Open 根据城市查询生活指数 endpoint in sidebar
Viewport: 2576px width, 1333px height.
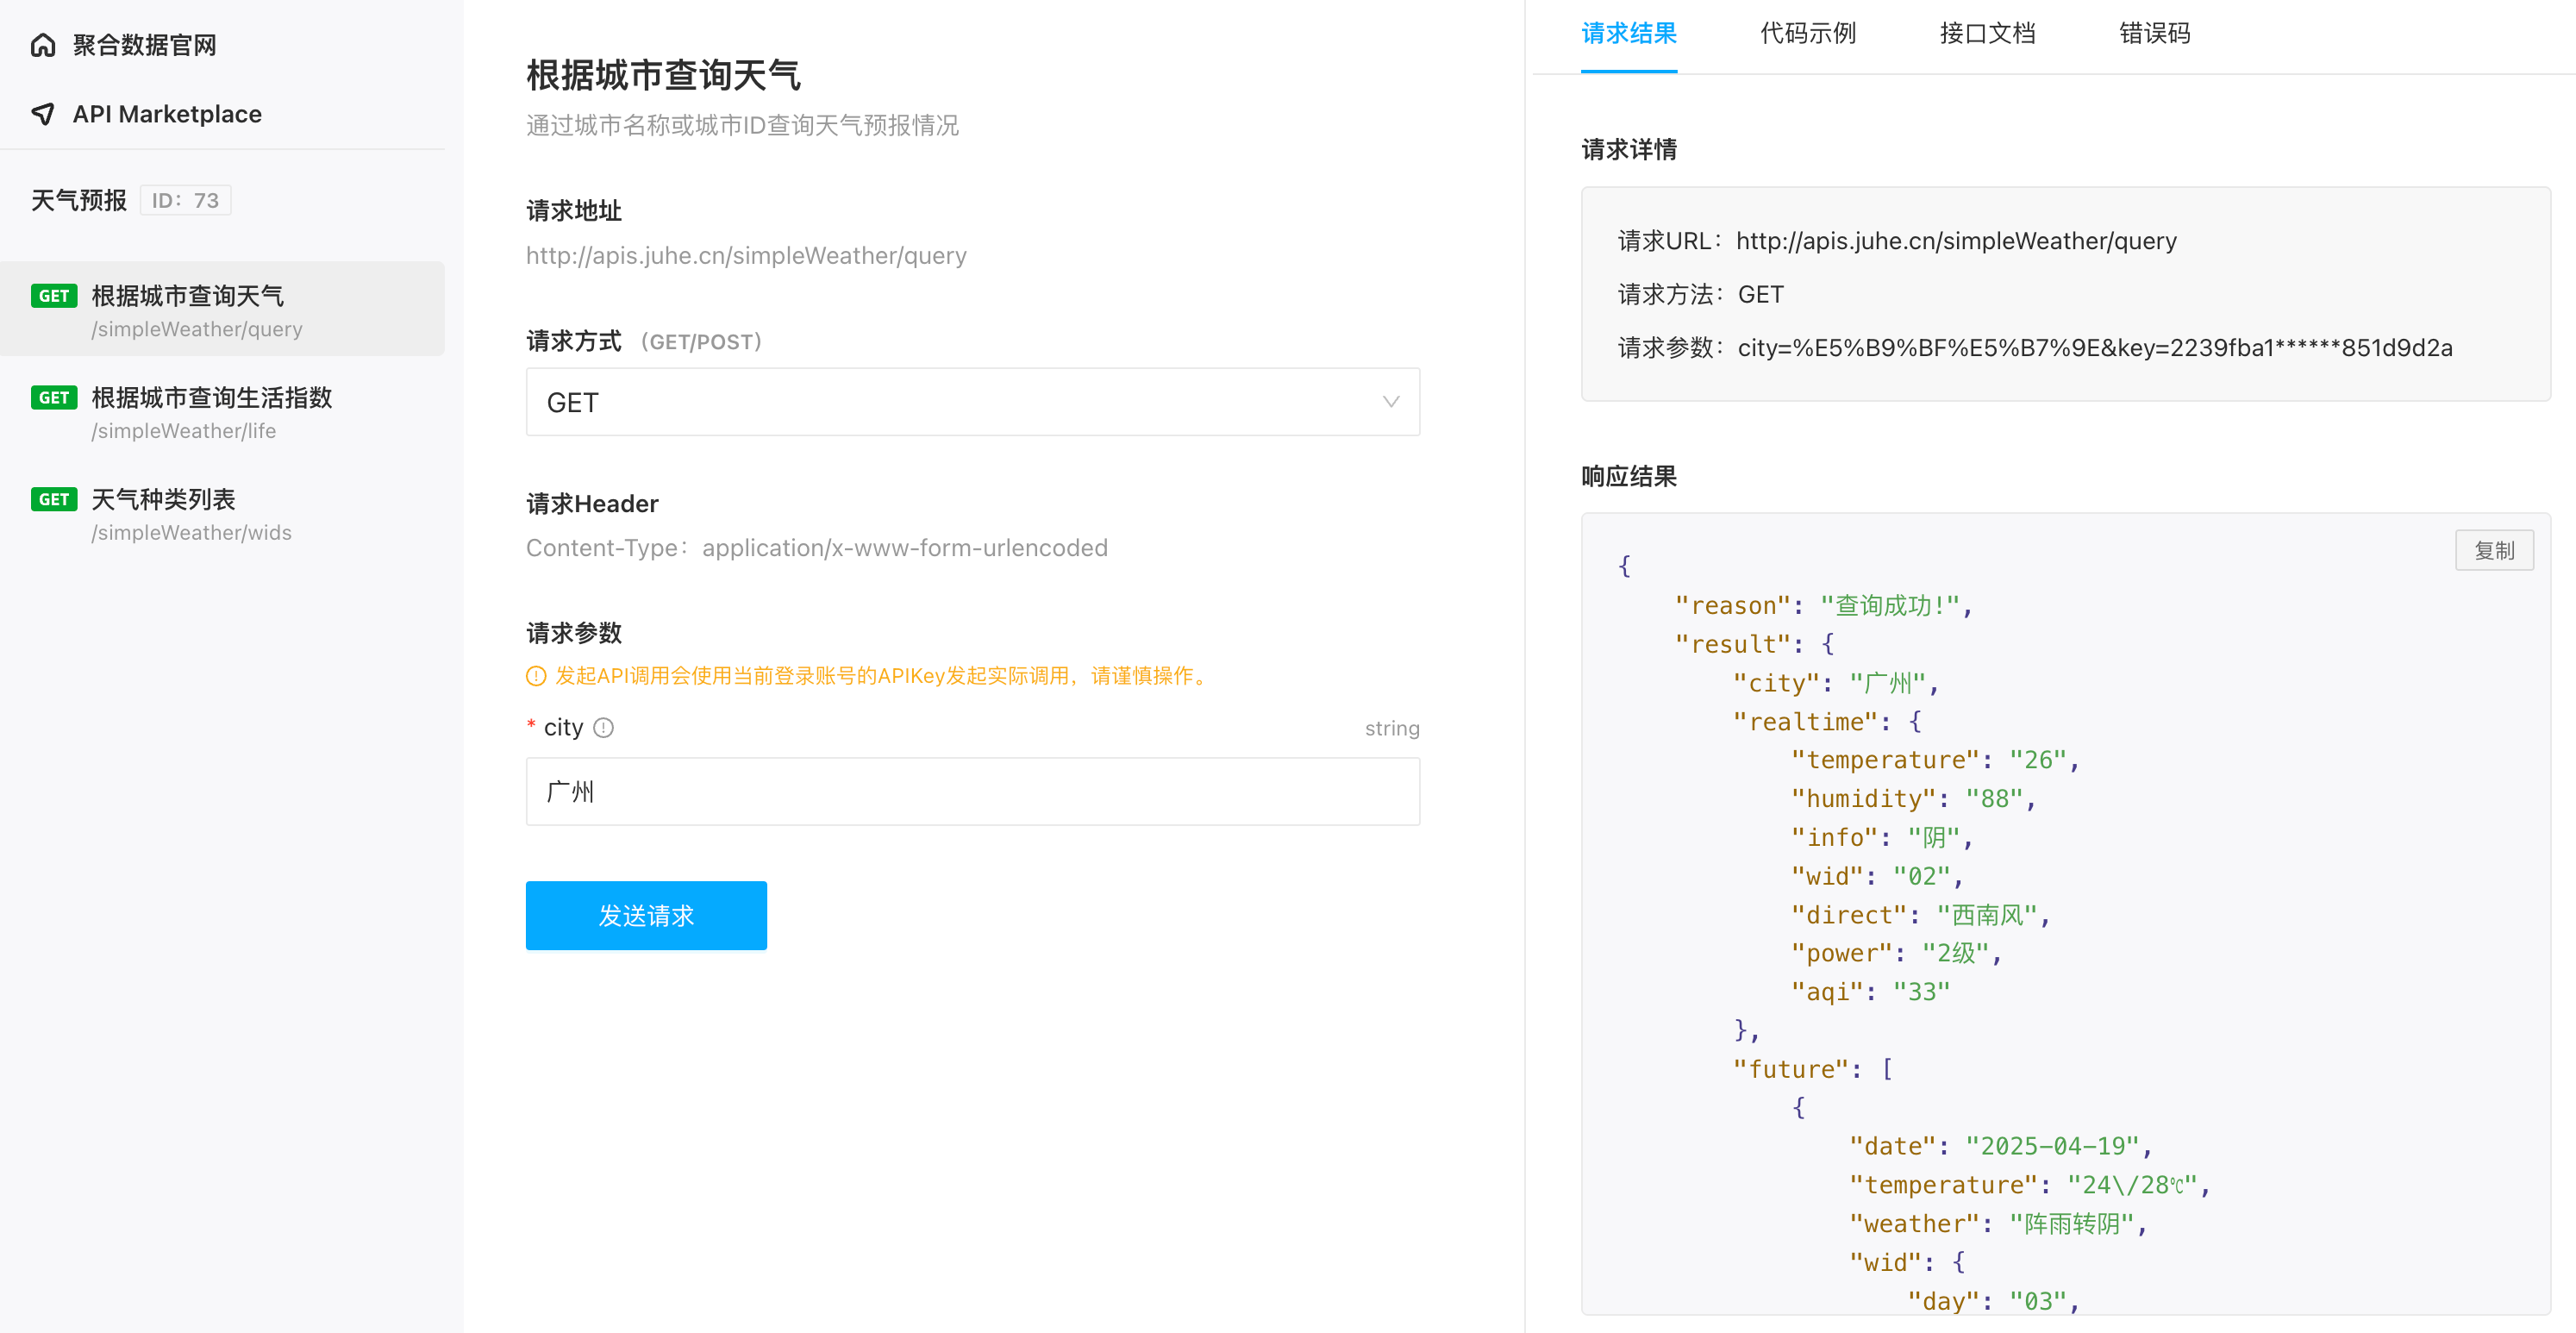coord(211,398)
